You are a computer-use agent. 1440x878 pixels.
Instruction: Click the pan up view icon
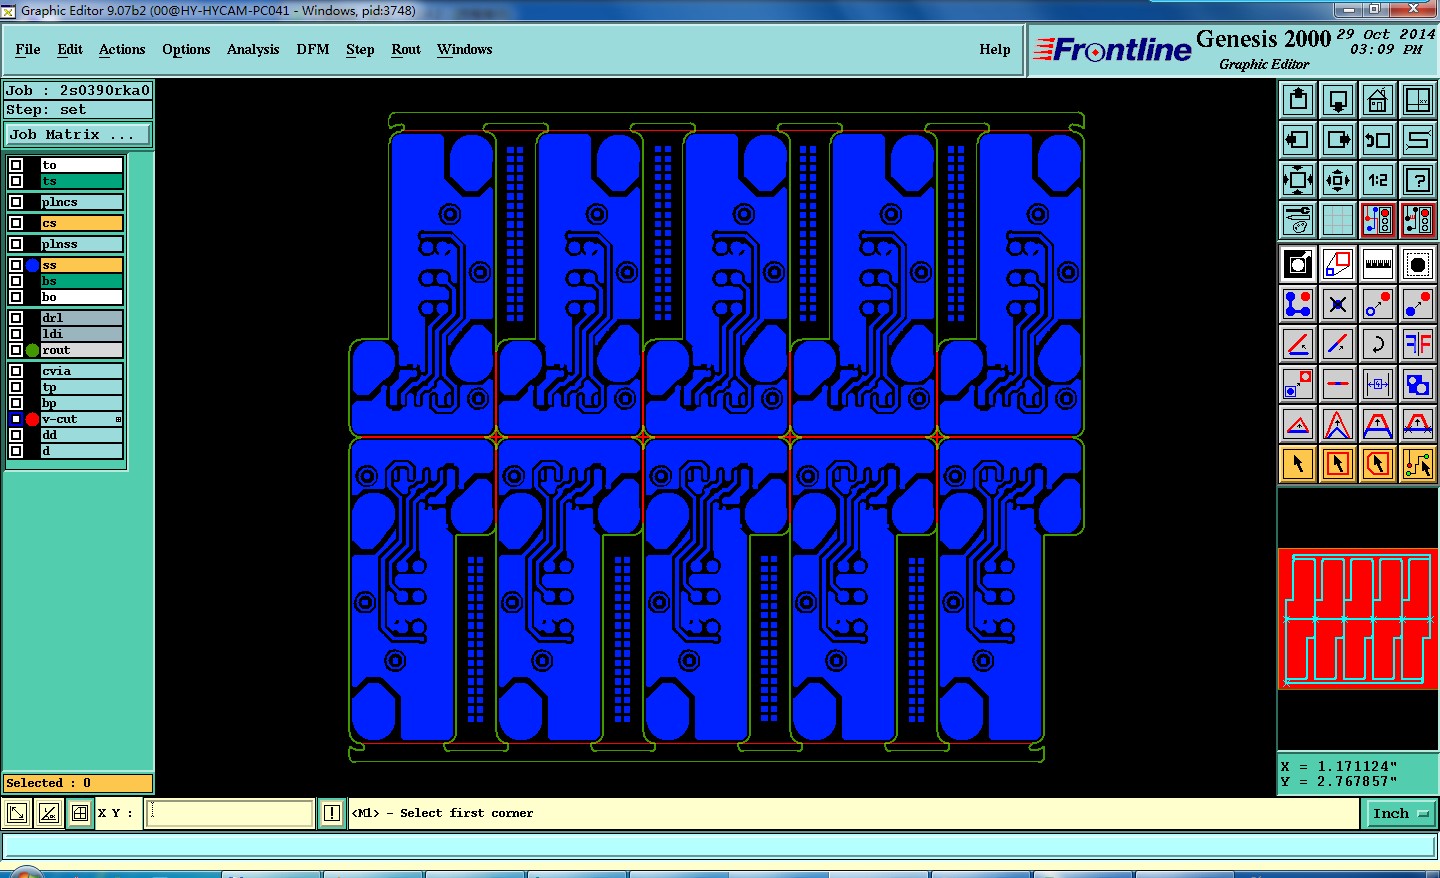point(1298,100)
